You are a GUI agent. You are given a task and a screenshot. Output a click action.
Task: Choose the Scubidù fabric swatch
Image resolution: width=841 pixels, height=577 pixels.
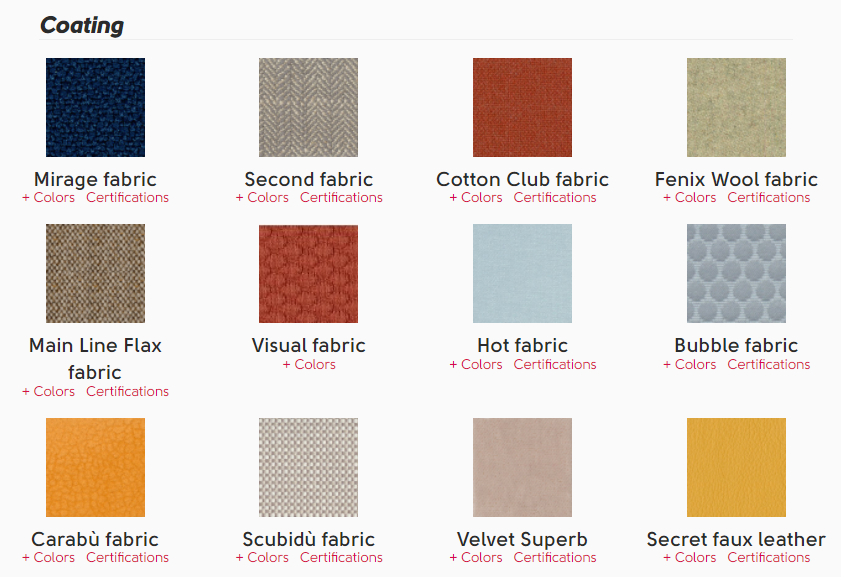pos(308,468)
